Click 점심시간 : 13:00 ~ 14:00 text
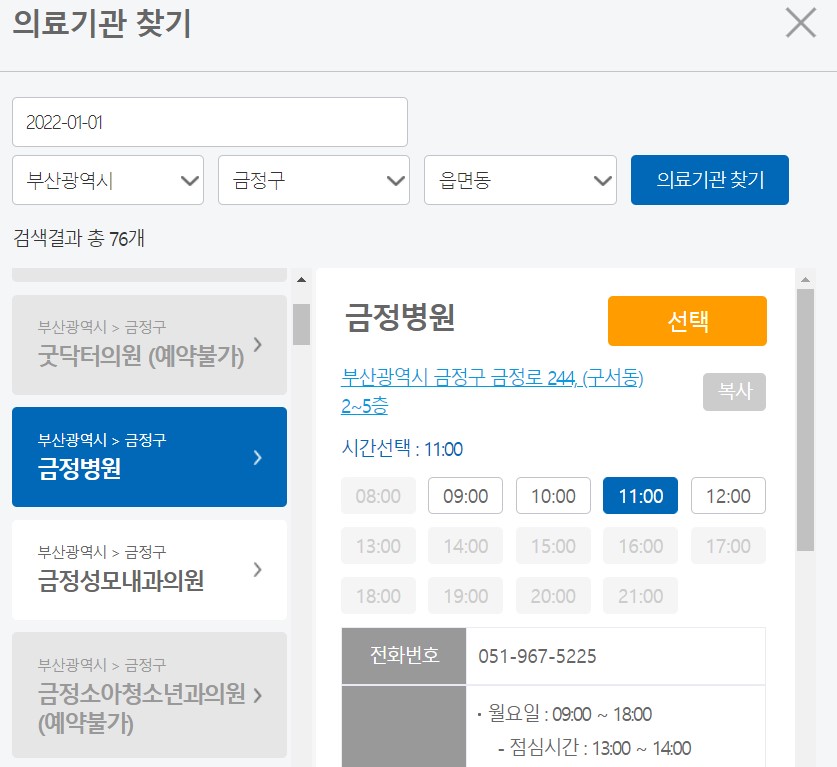The width and height of the screenshot is (837, 767). (600, 748)
